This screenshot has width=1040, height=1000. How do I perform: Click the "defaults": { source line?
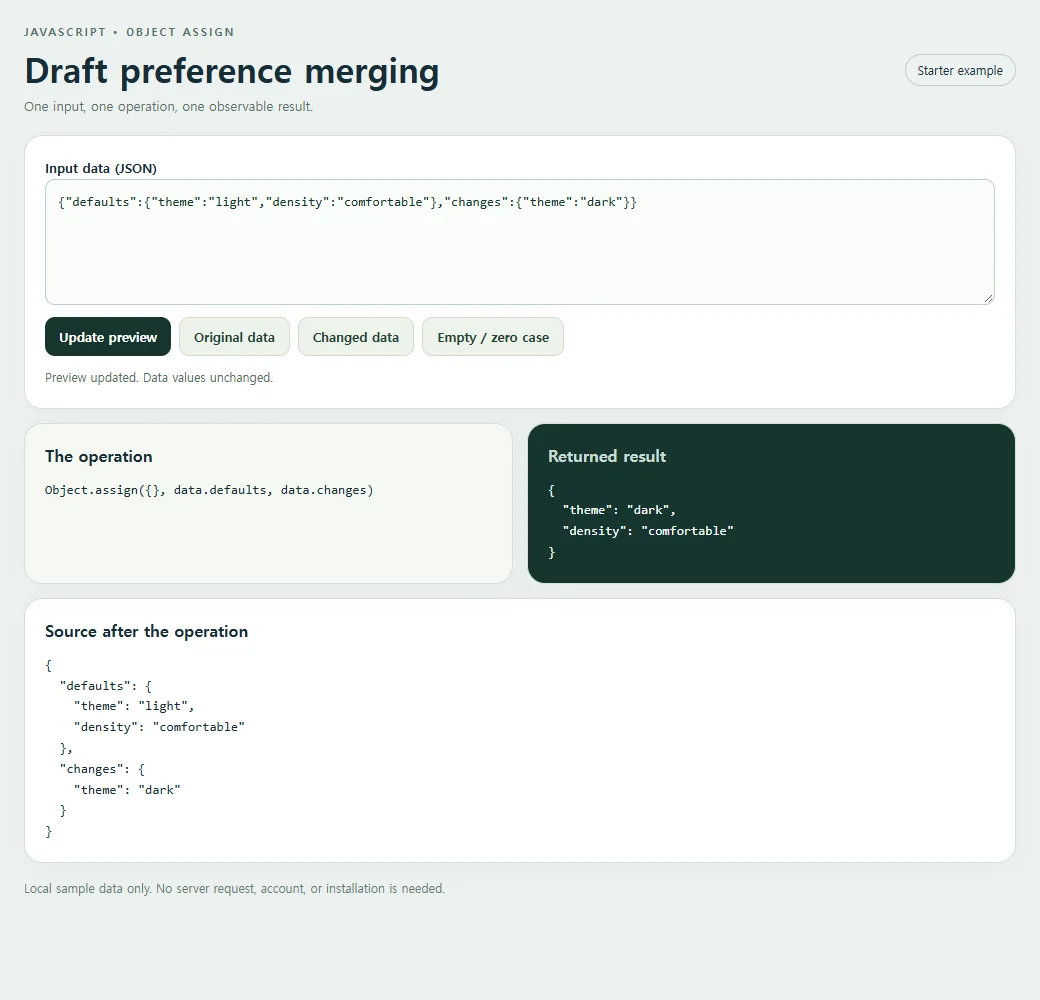105,686
